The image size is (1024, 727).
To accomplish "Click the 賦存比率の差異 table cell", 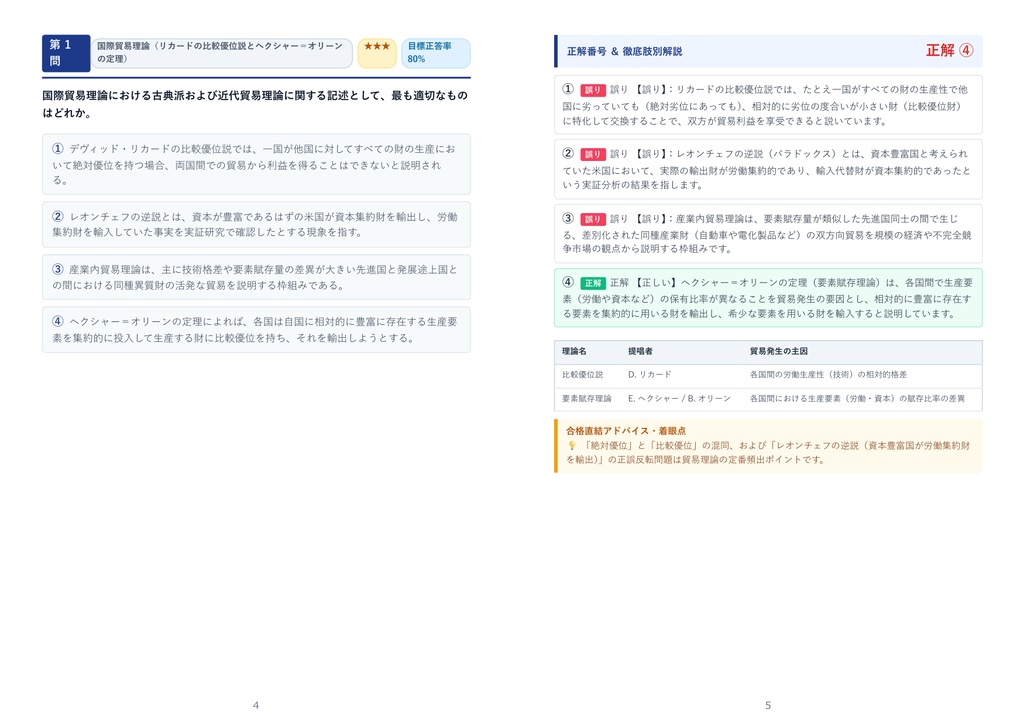I will coord(857,398).
